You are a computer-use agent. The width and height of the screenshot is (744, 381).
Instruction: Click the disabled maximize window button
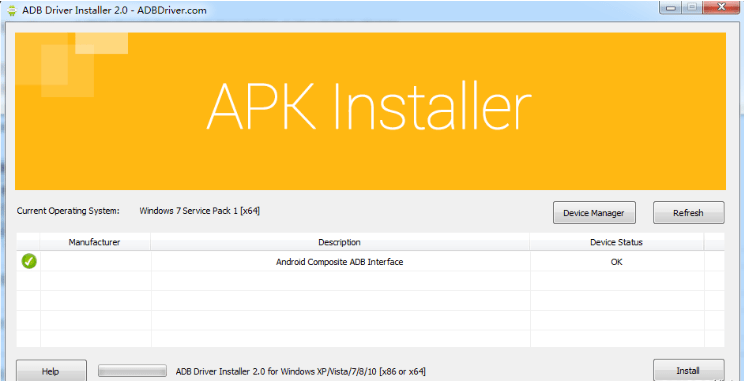tap(692, 8)
